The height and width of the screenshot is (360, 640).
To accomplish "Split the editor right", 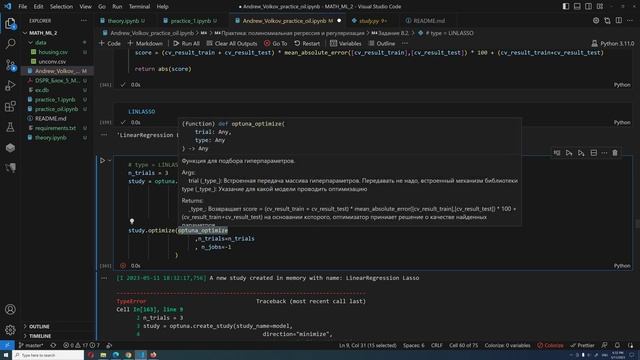I will click(x=619, y=20).
